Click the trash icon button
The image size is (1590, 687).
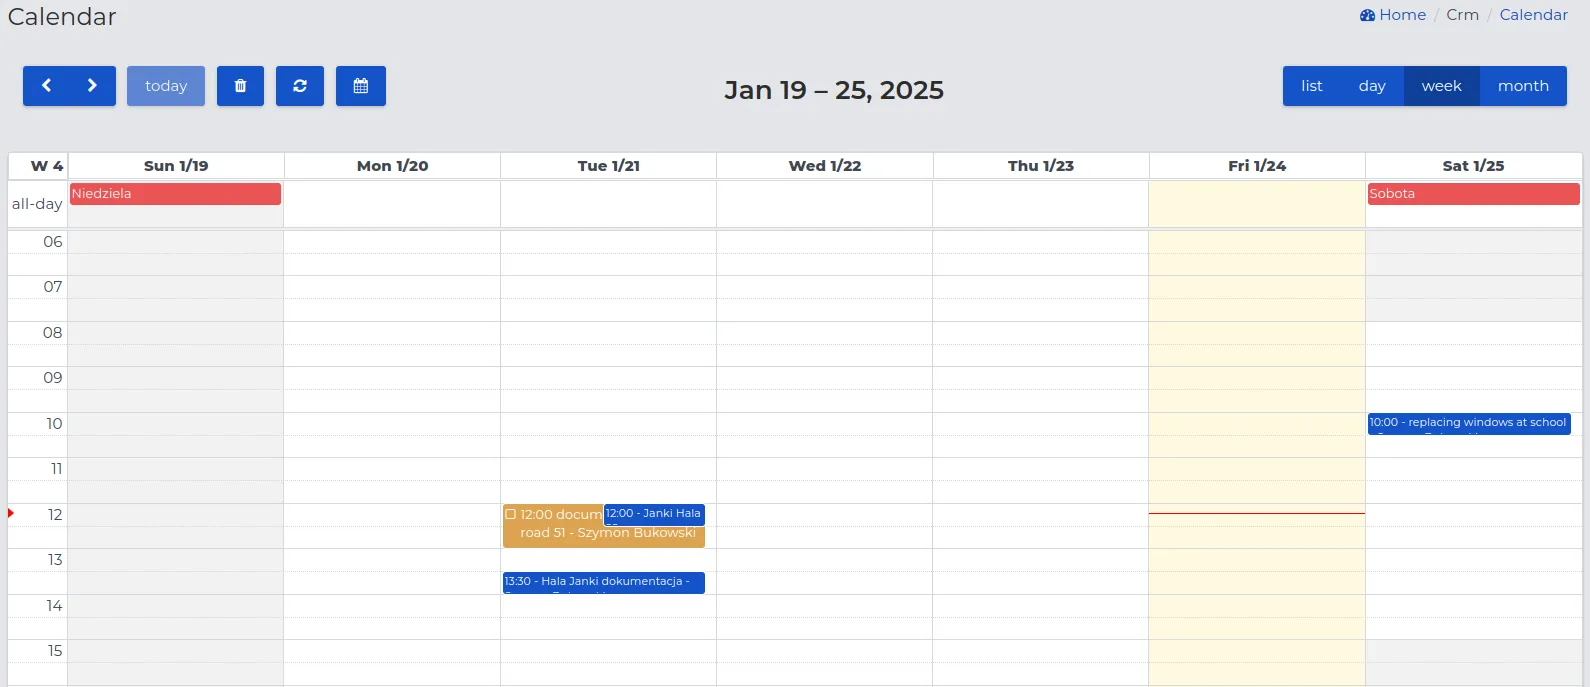[240, 86]
